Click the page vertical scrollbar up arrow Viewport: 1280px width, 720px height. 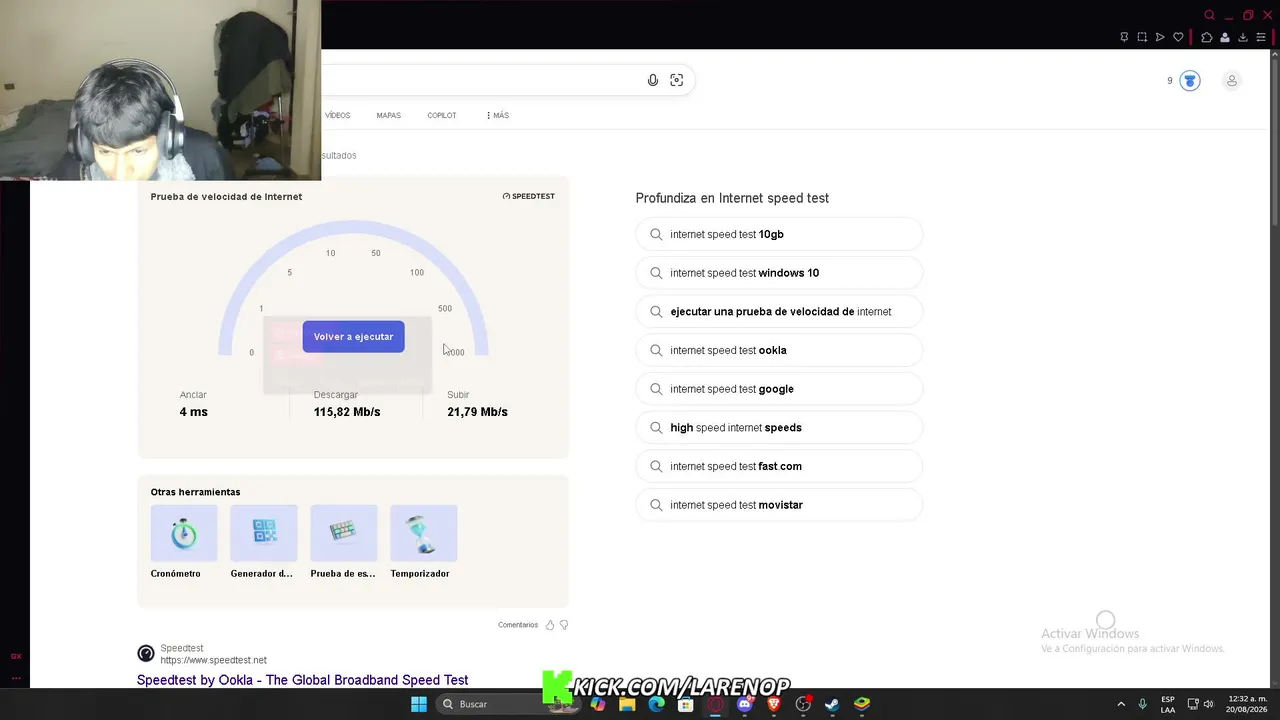point(1275,56)
